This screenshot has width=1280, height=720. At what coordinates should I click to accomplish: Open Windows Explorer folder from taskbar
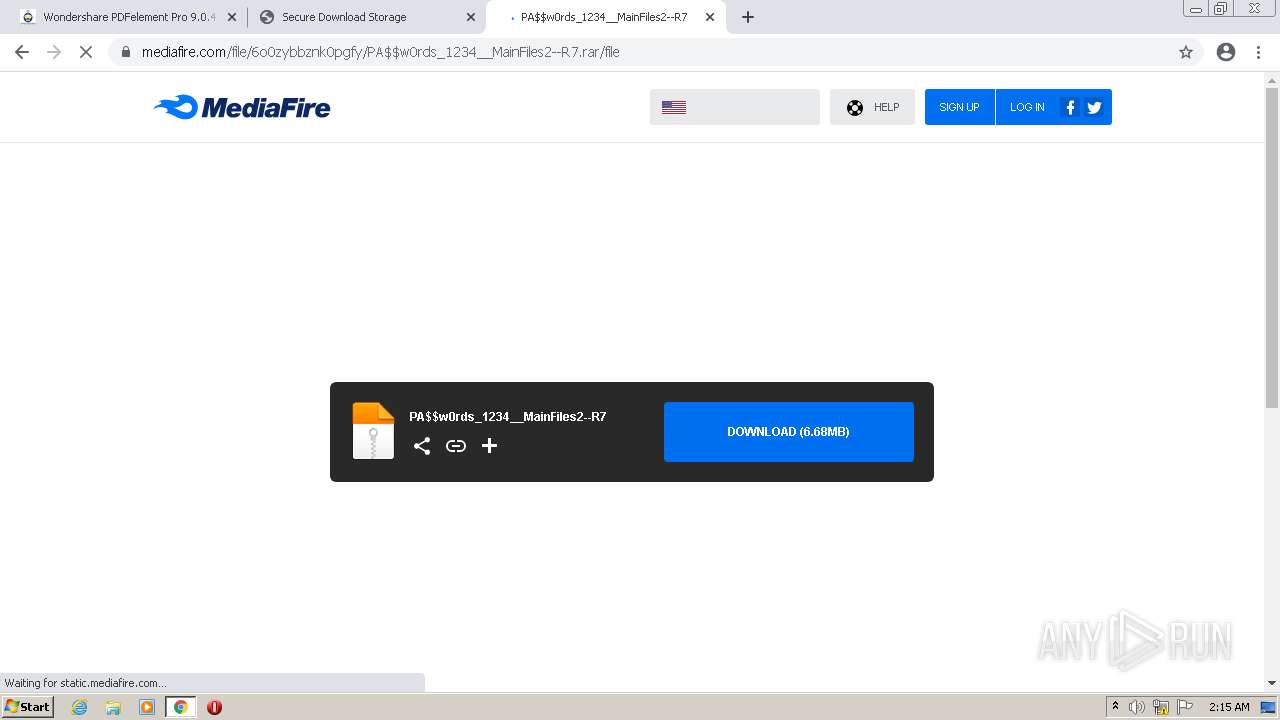click(113, 707)
